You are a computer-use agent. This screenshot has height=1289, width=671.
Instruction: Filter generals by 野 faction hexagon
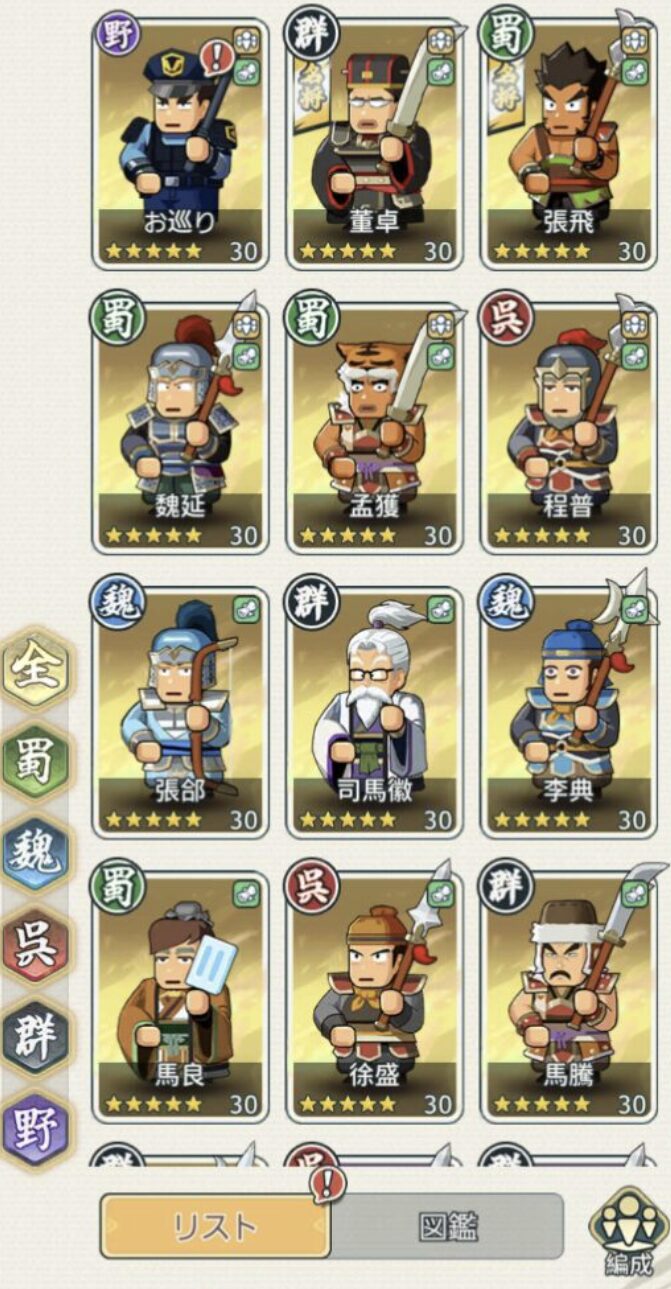coord(35,1130)
